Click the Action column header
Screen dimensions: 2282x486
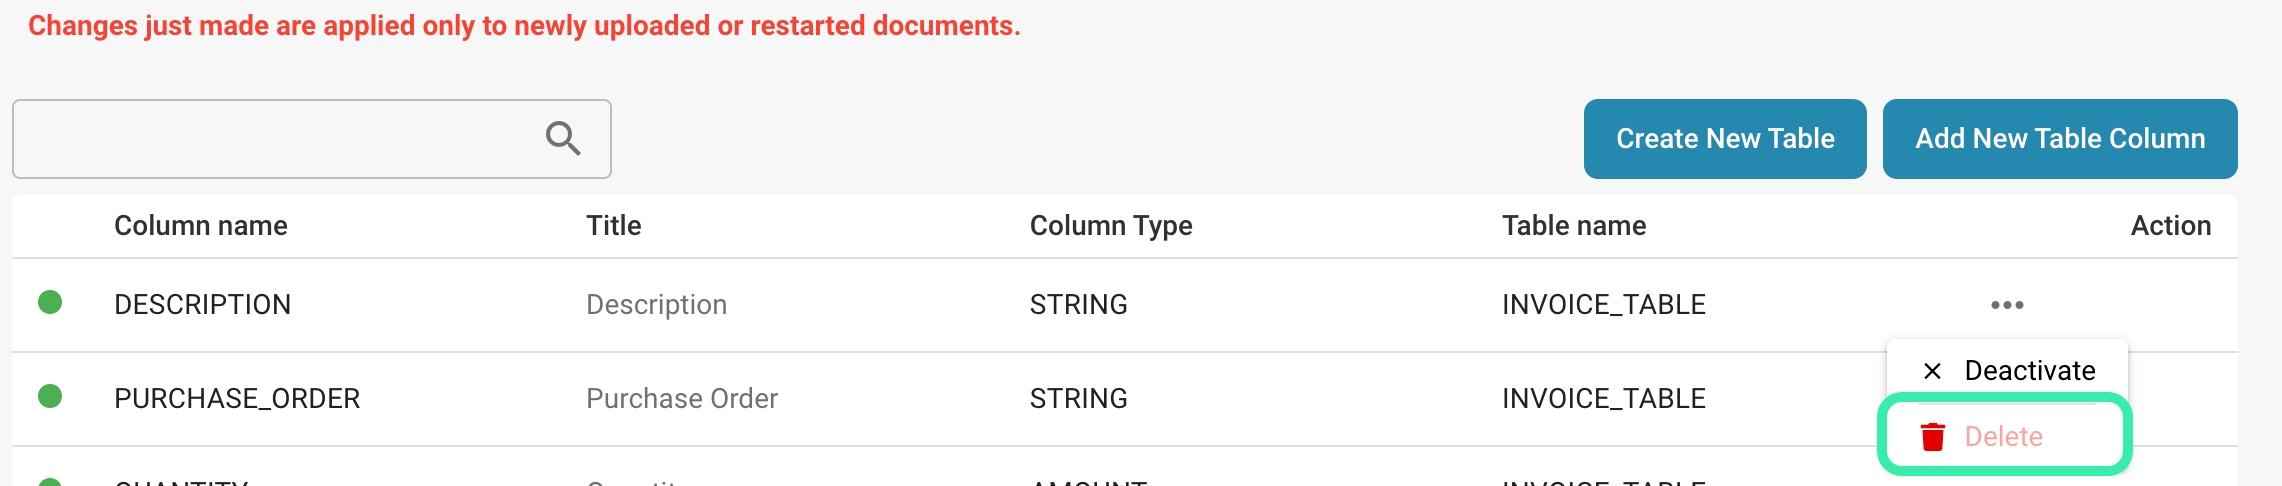click(x=2169, y=226)
